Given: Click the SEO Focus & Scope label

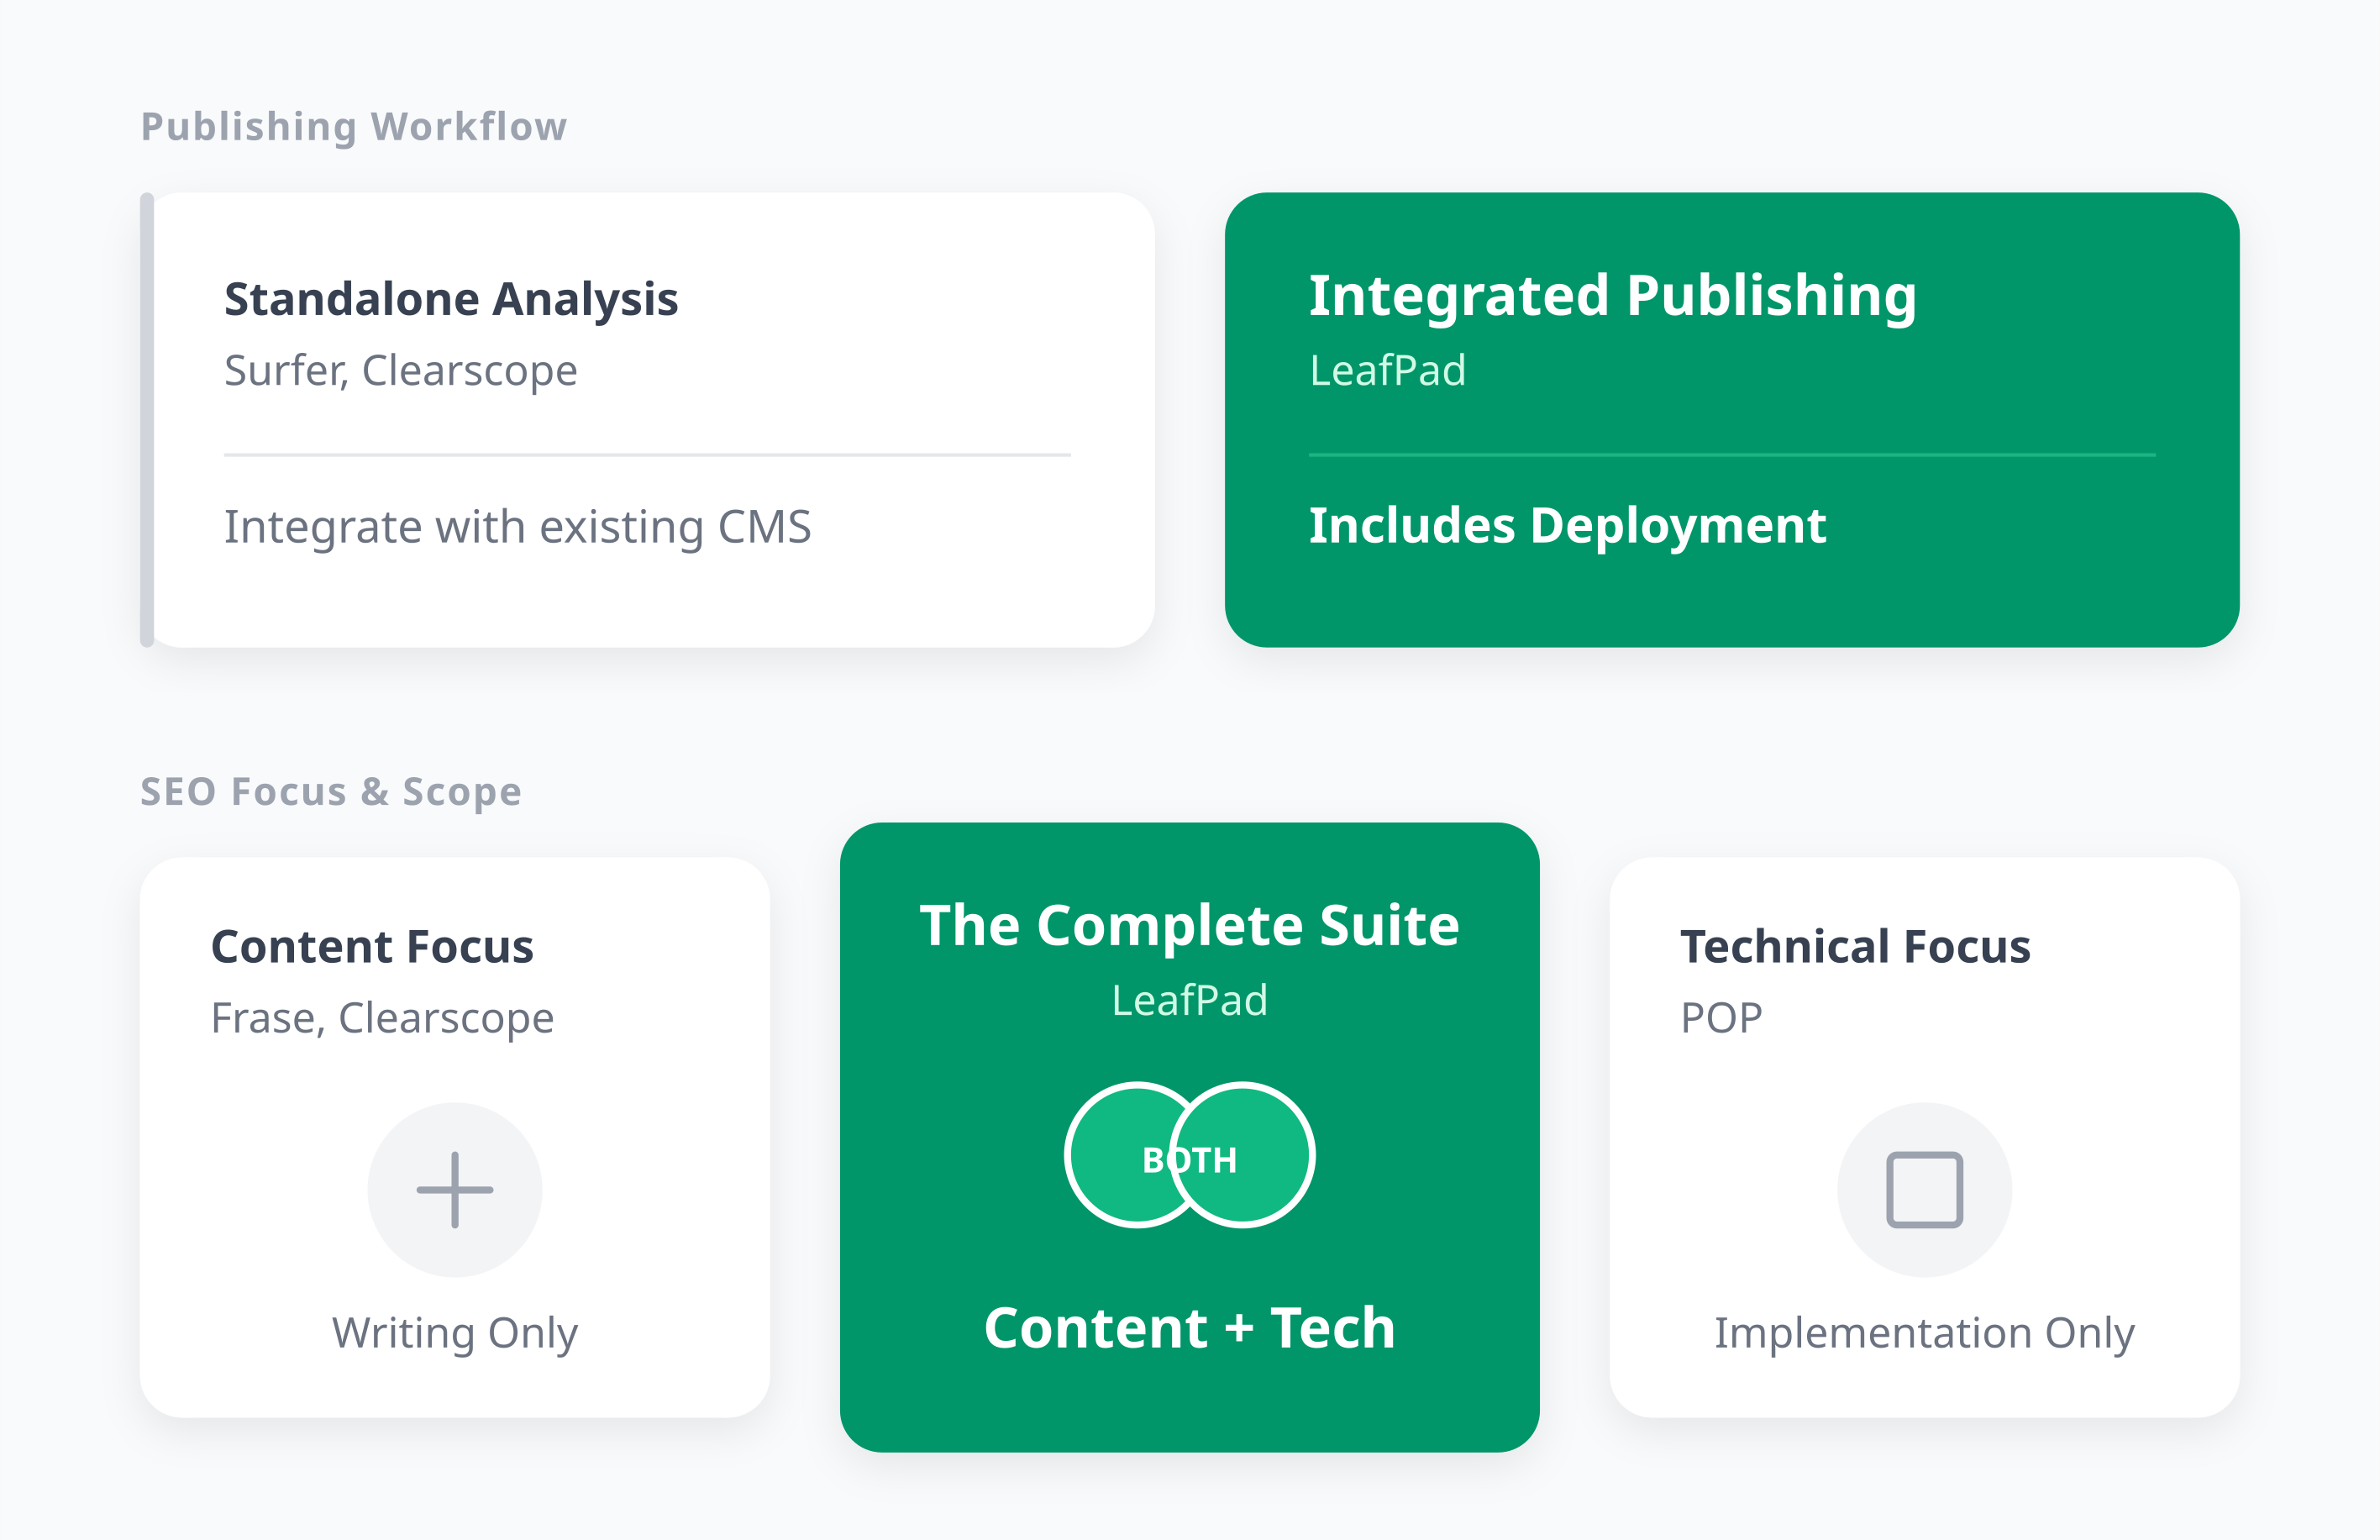Looking at the screenshot, I should [x=331, y=792].
